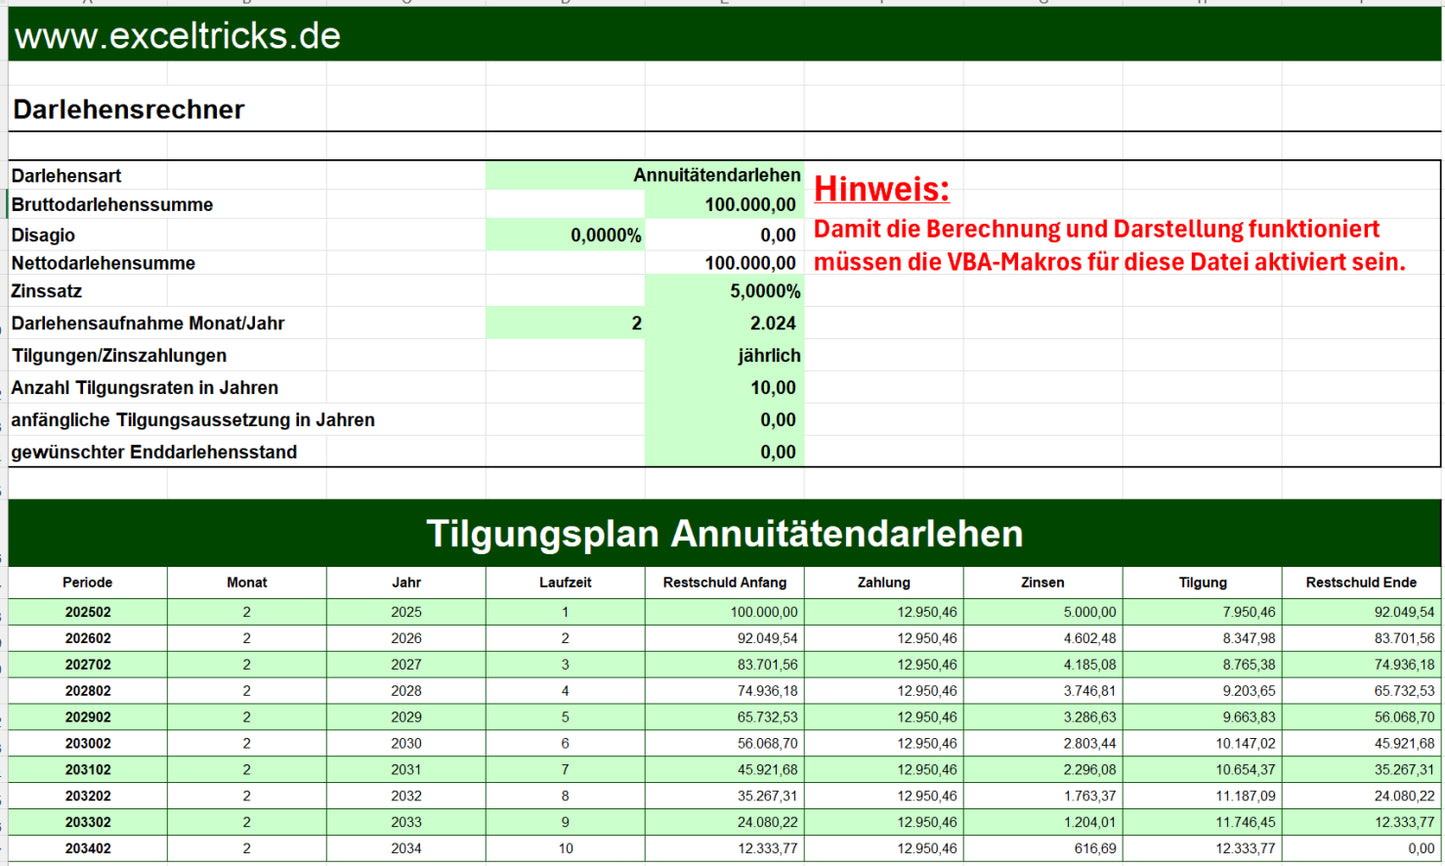The image size is (1445, 866).
Task: Click the Bruttodarlehenssumme label
Action: point(112,205)
